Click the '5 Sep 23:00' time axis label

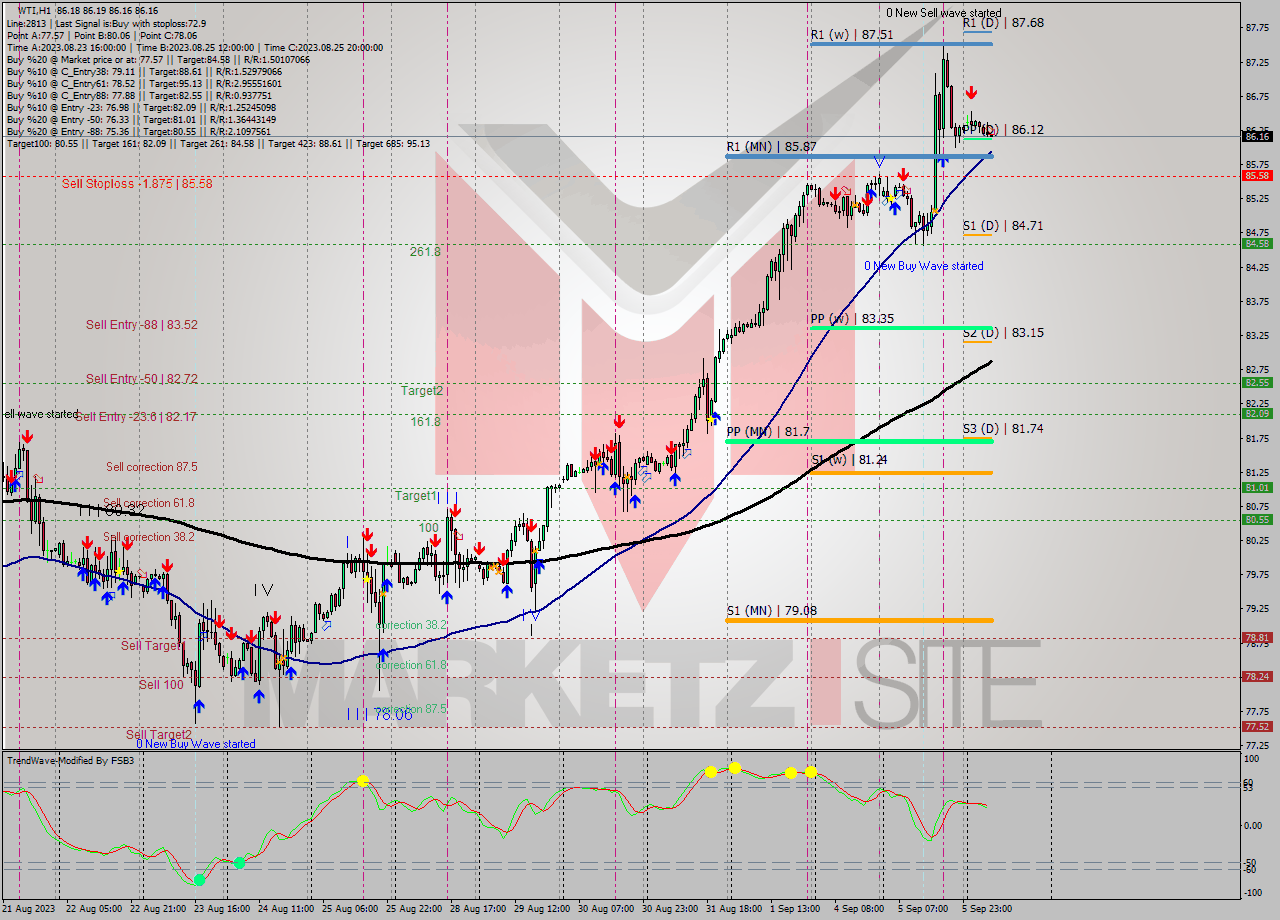985,908
